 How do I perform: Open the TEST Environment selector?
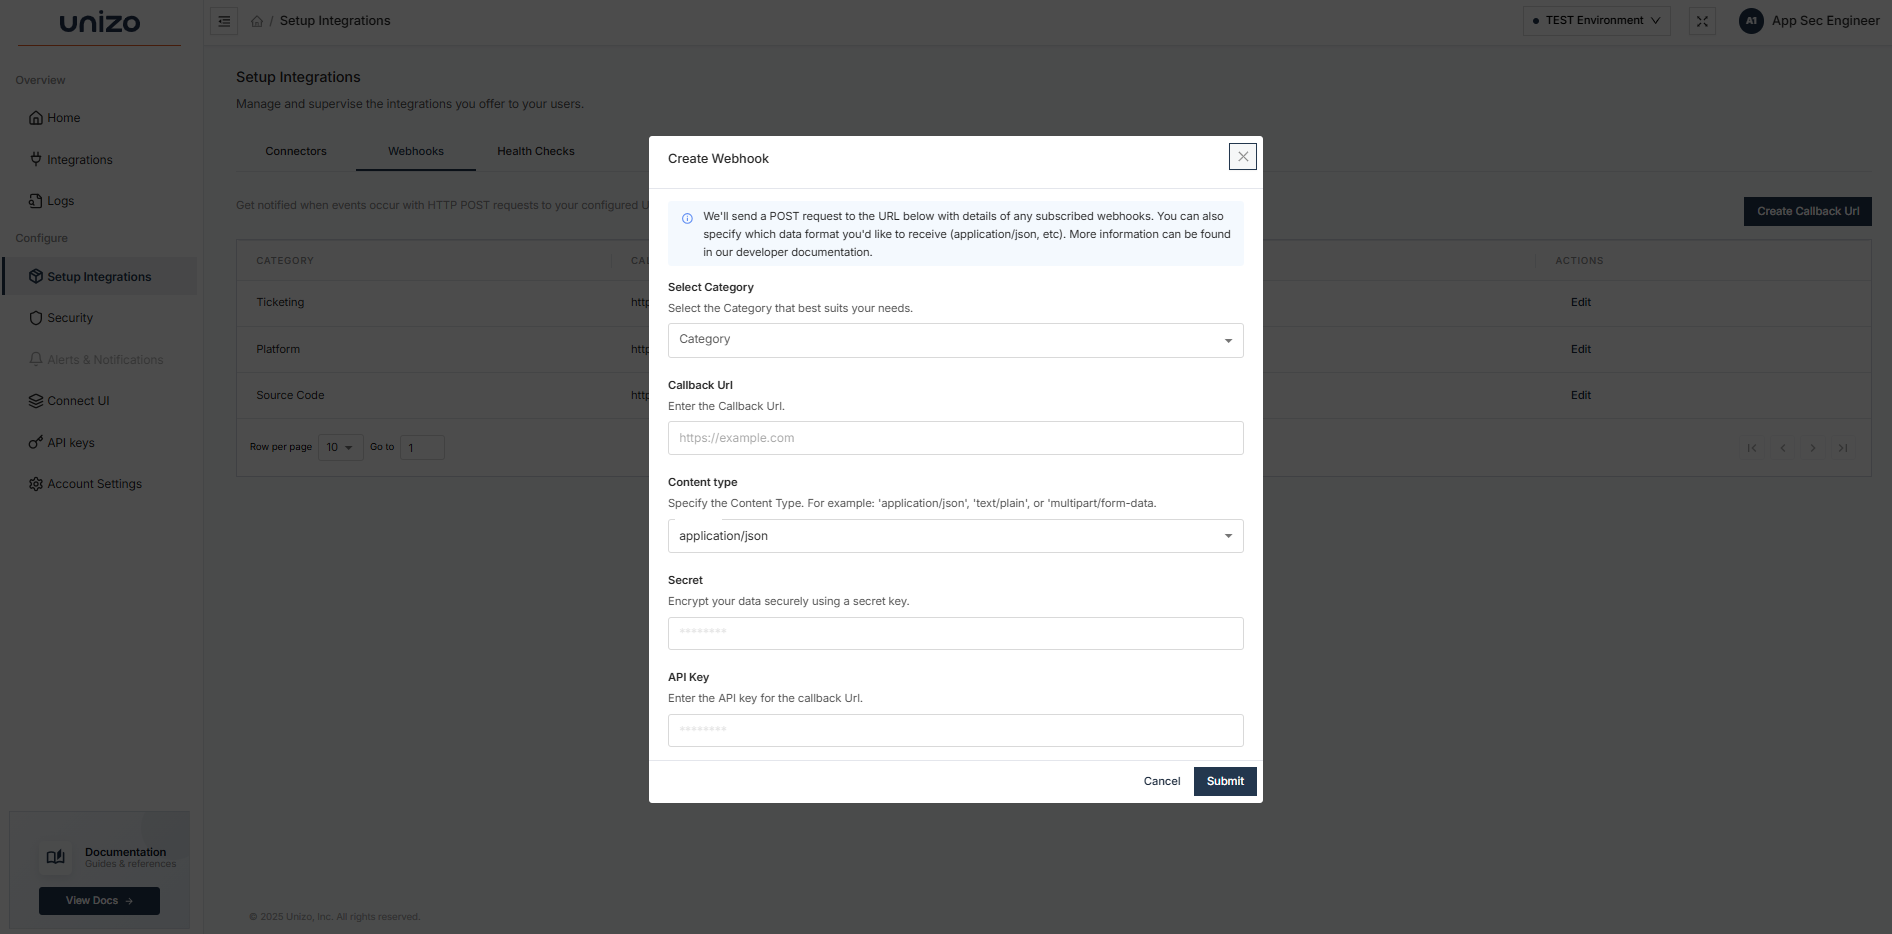coord(1595,20)
